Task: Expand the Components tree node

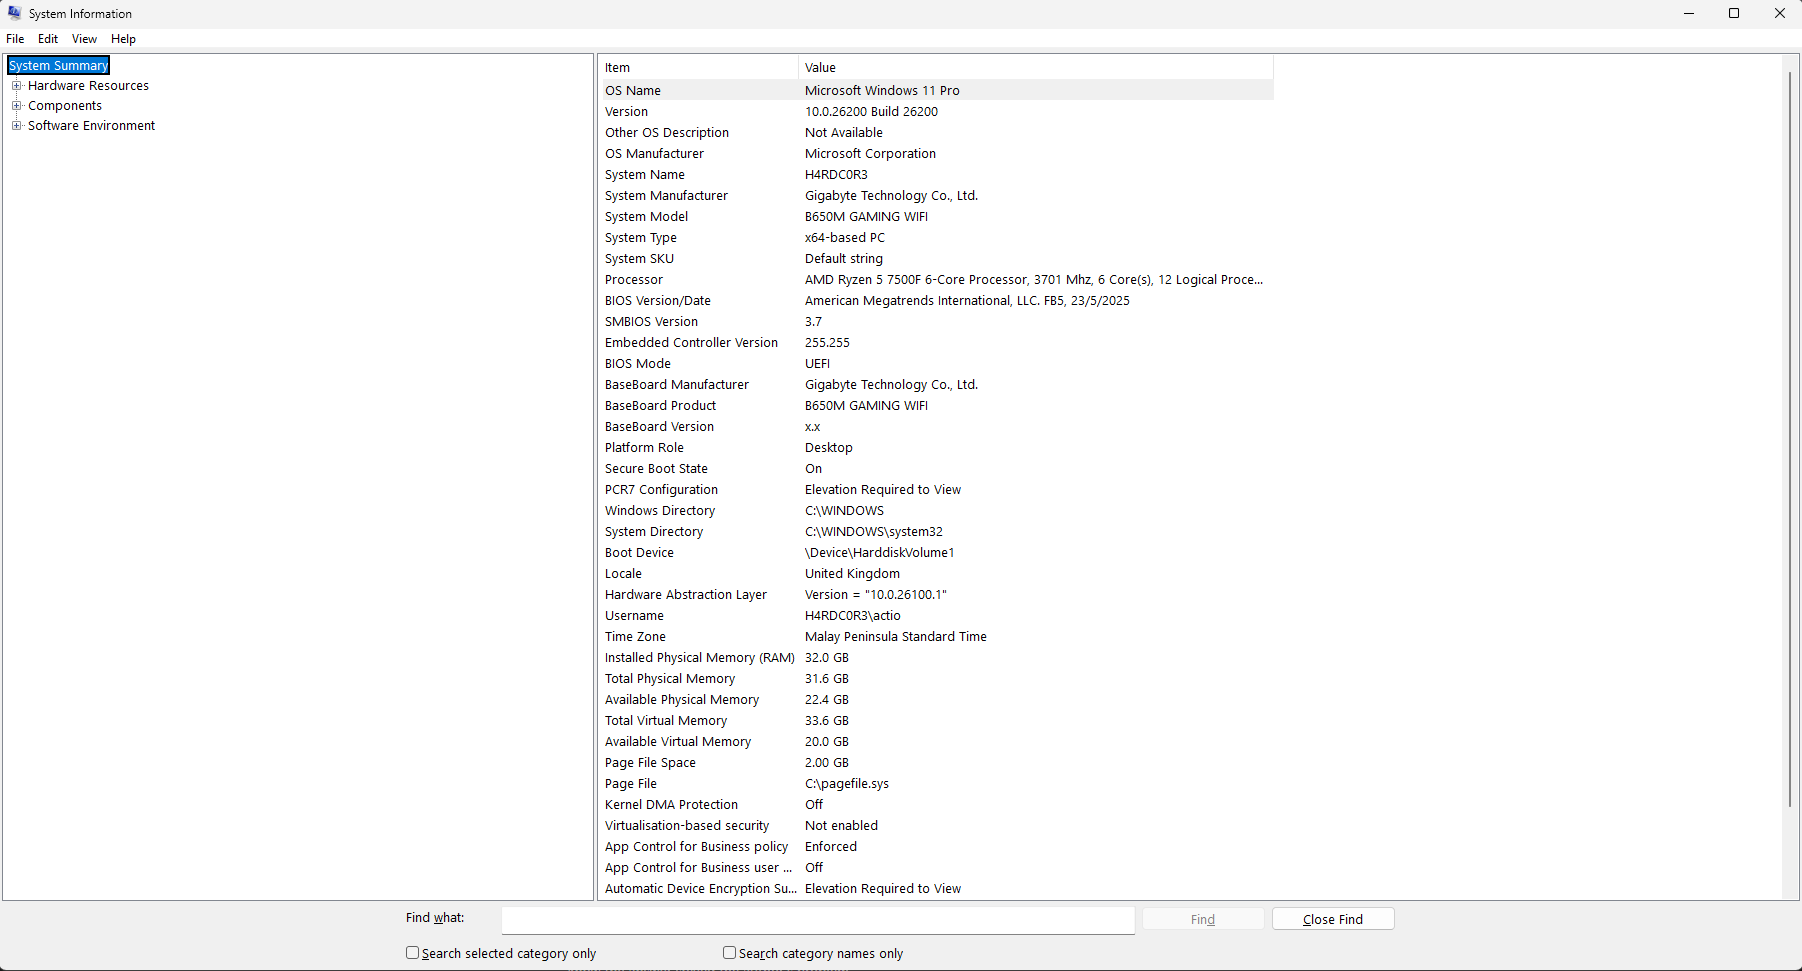Action: pos(17,105)
